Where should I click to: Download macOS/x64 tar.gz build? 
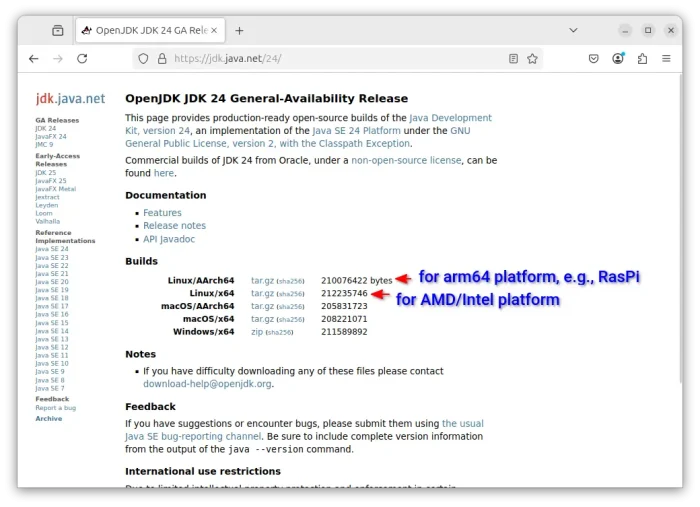(262, 319)
